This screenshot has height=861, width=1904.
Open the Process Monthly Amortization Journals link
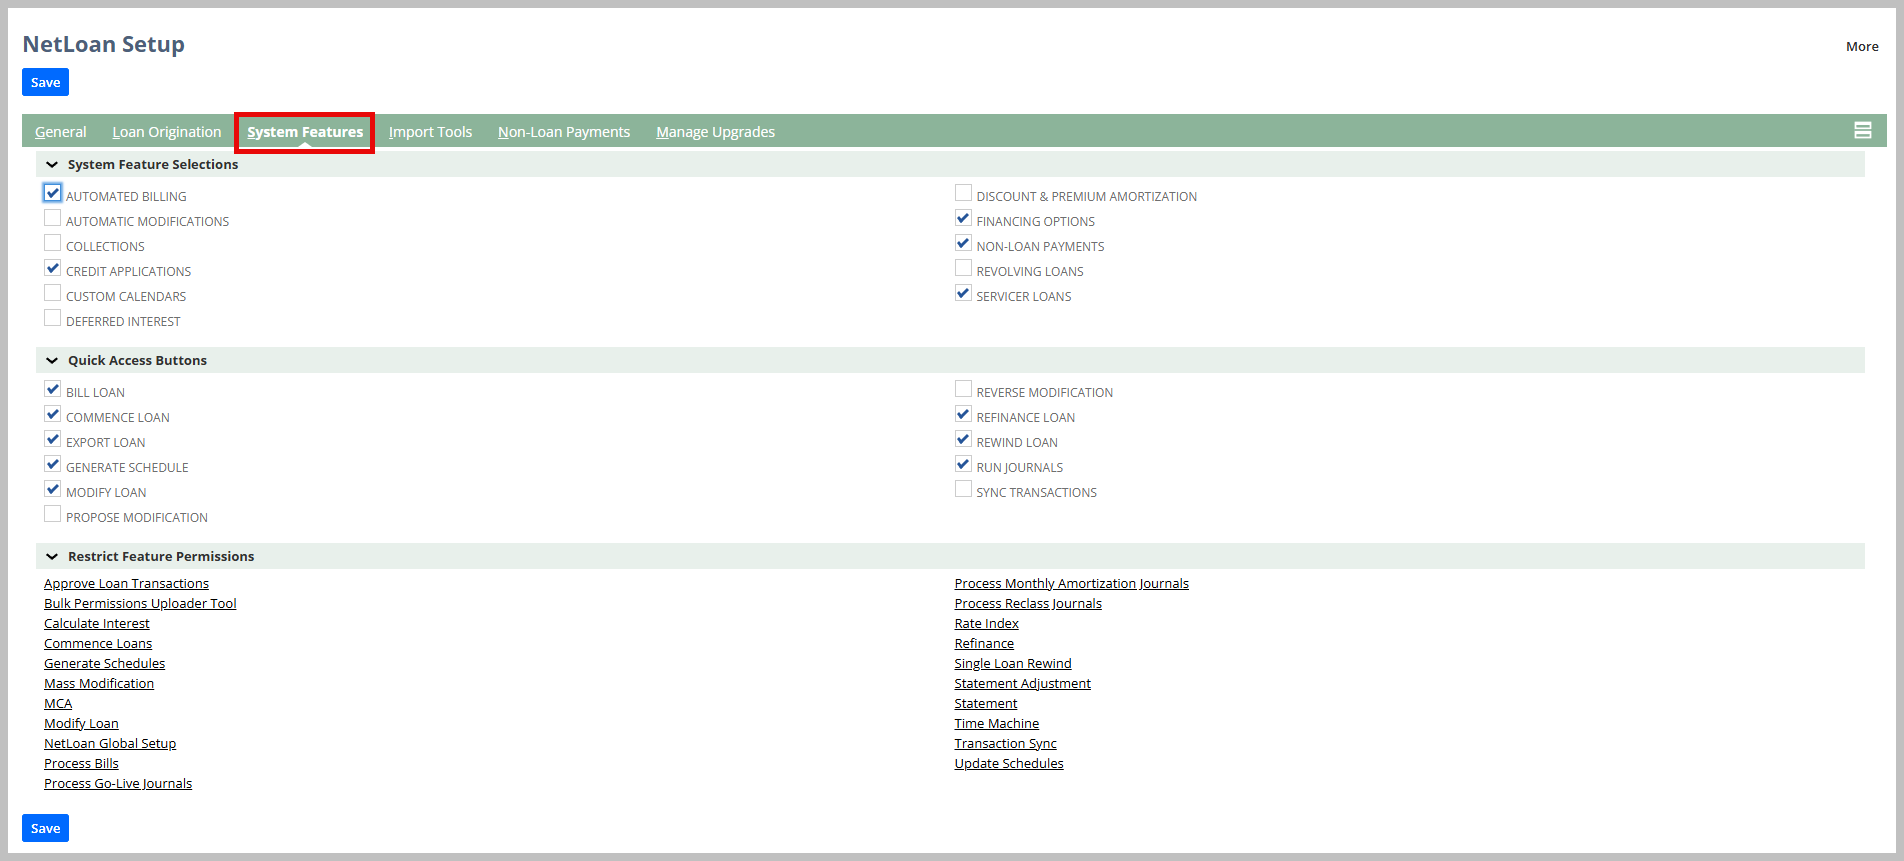coord(1071,584)
